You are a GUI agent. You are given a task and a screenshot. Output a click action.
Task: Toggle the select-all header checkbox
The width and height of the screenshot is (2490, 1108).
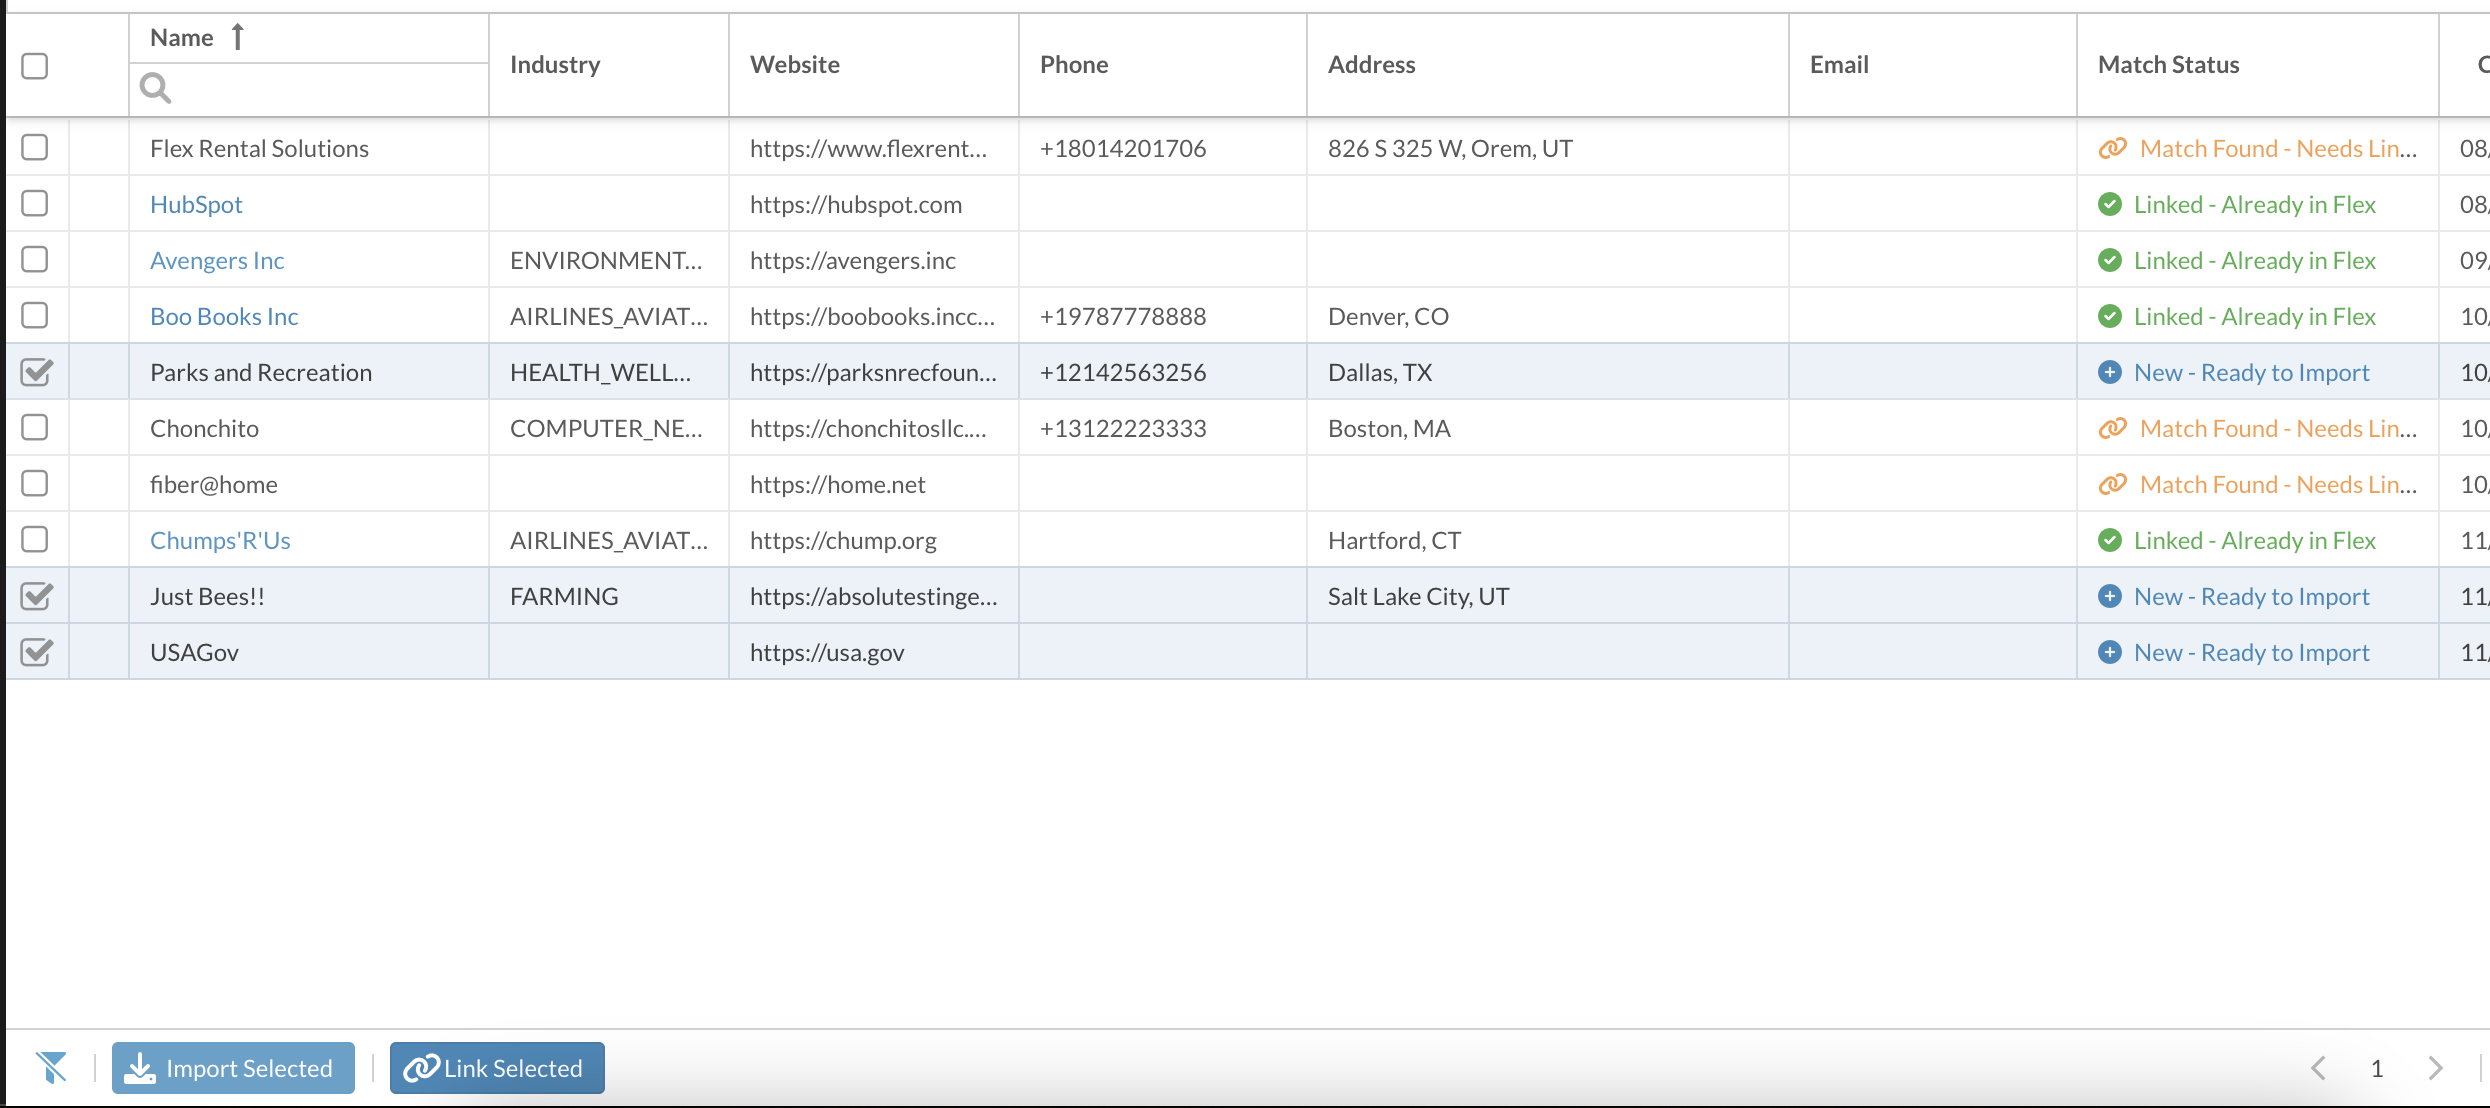[35, 66]
